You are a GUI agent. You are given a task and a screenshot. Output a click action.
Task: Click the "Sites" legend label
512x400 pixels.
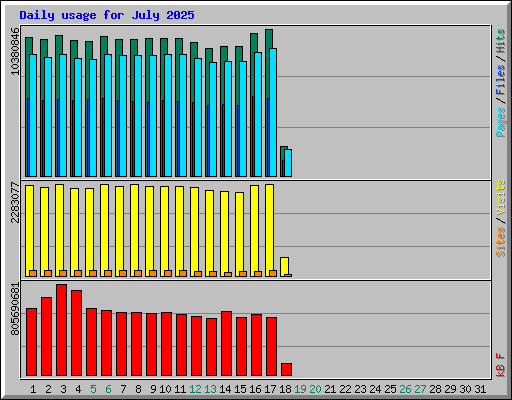[501, 242]
